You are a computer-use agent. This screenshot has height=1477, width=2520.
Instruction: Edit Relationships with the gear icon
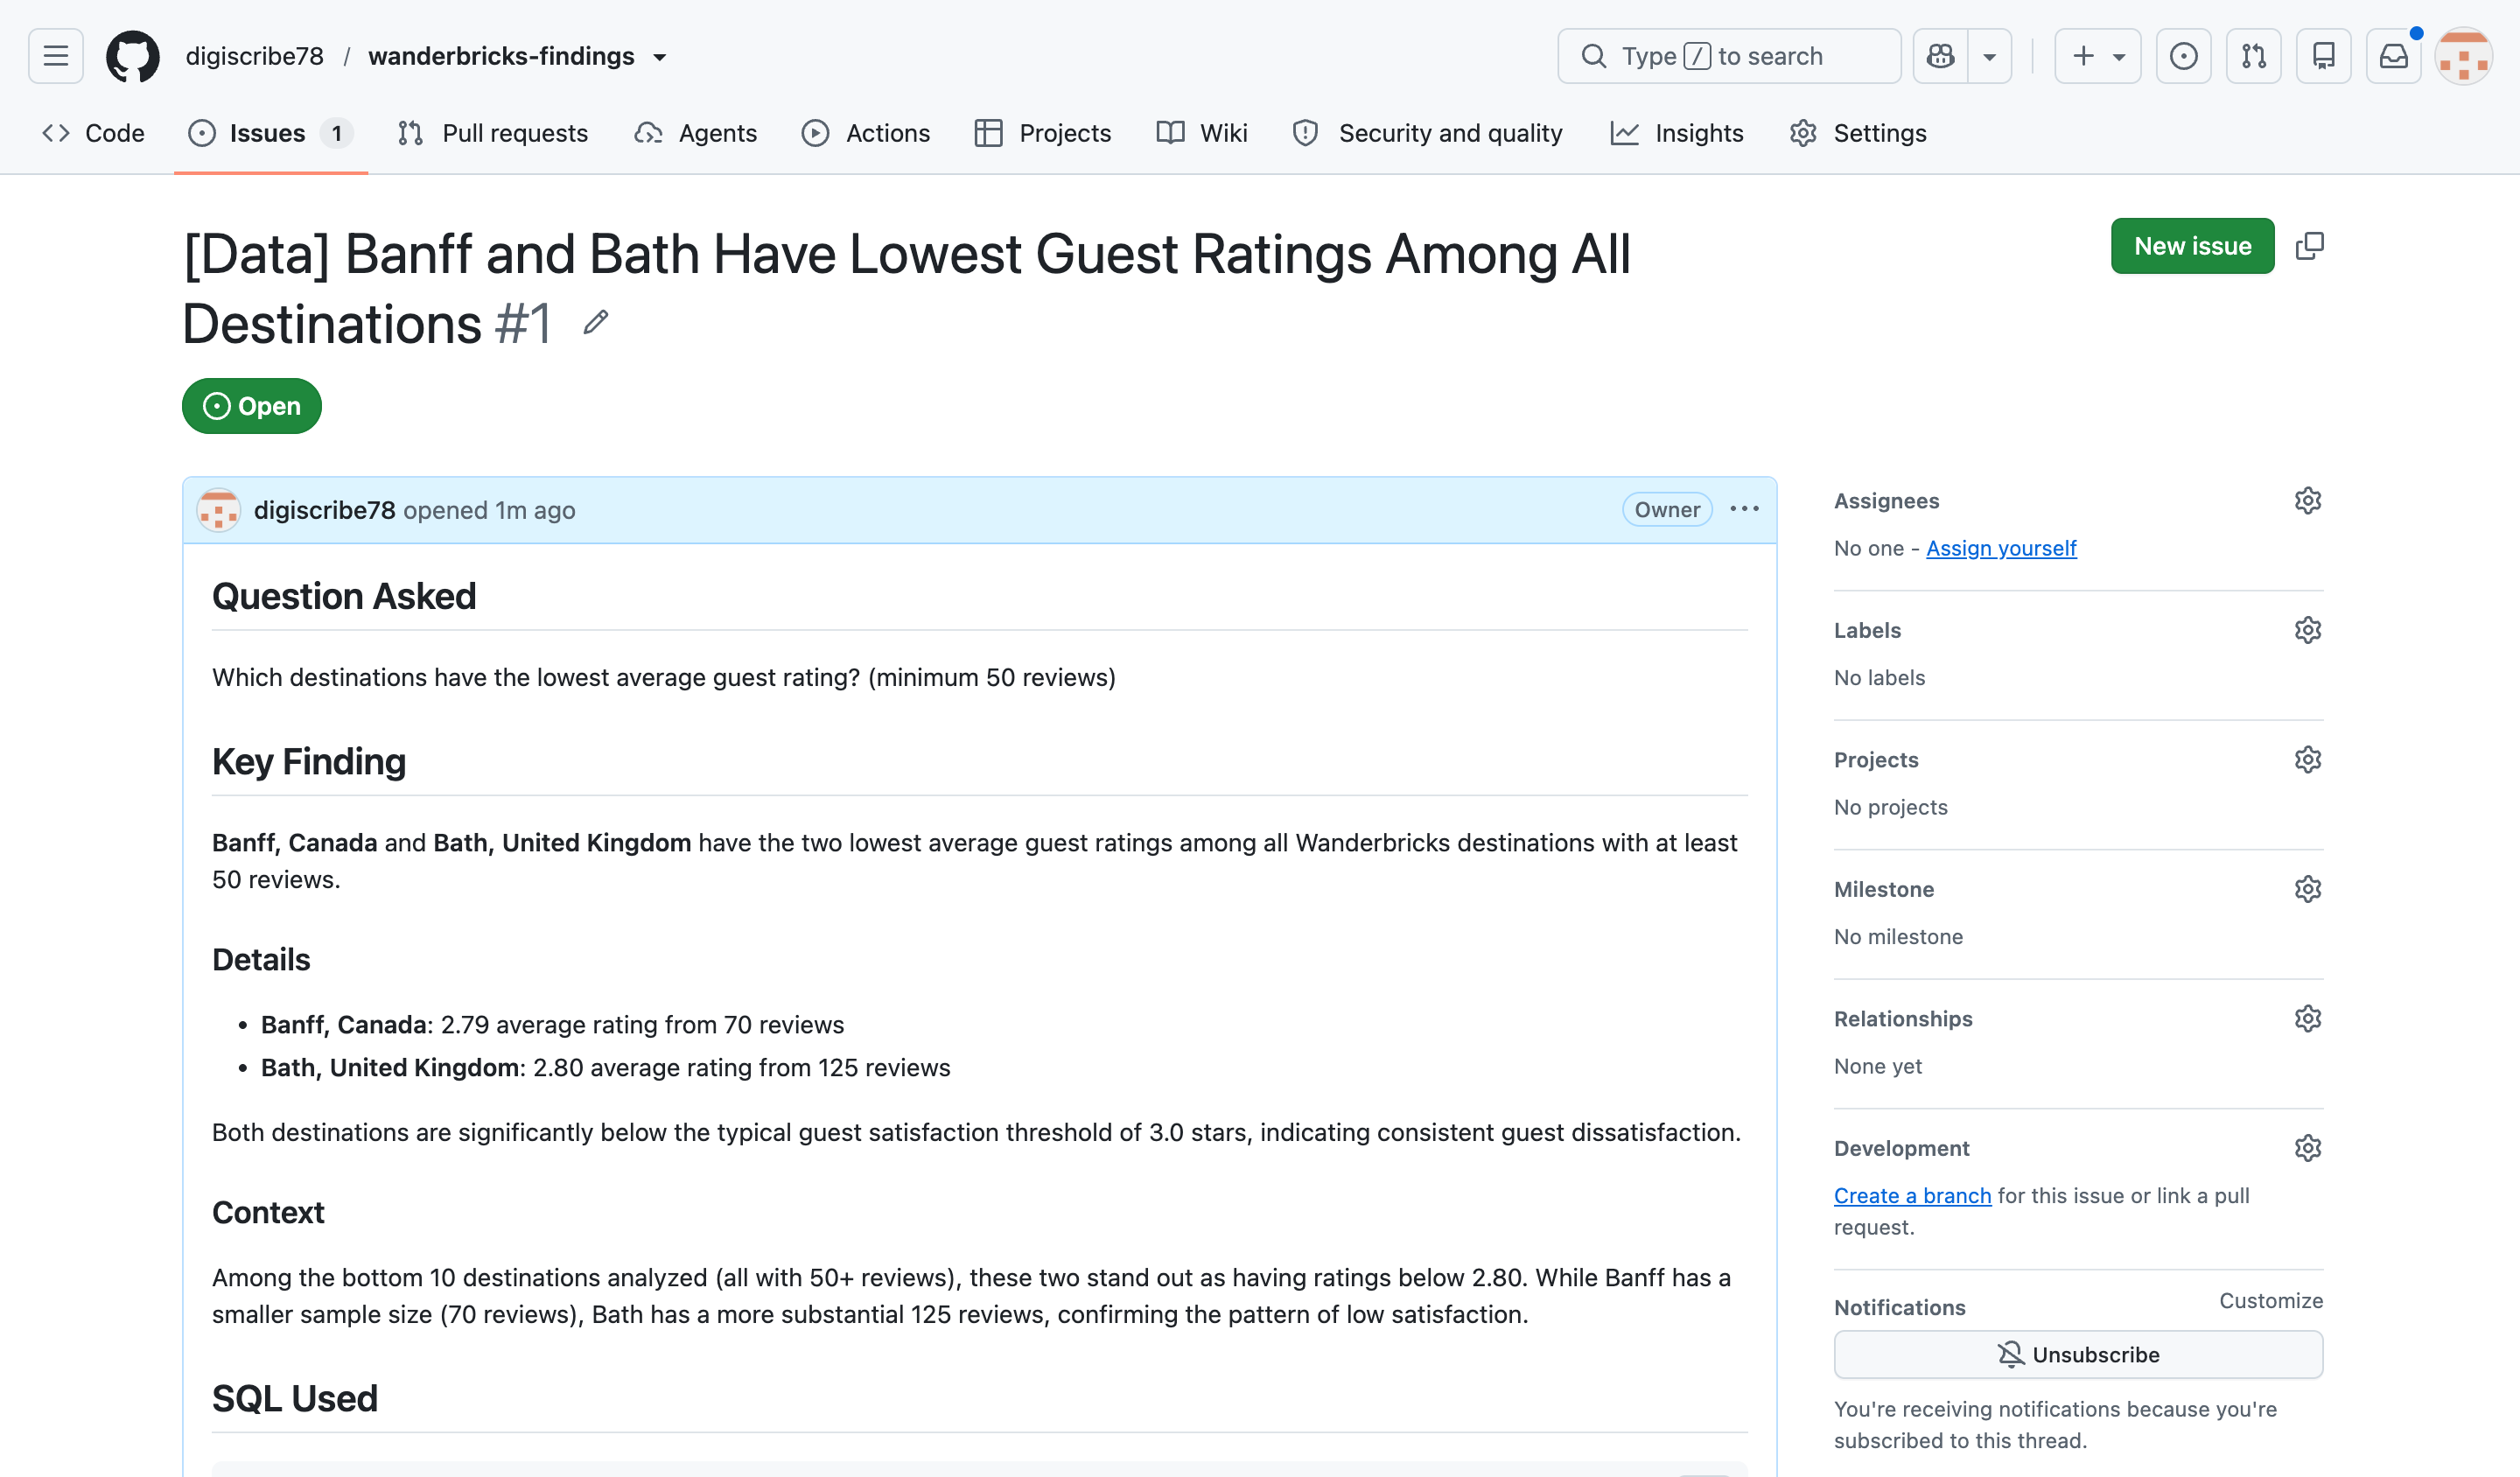(2307, 1018)
